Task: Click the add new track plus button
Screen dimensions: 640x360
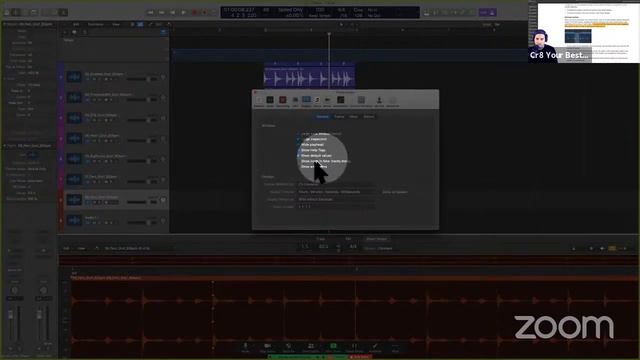Action: pyautogui.click(x=65, y=32)
